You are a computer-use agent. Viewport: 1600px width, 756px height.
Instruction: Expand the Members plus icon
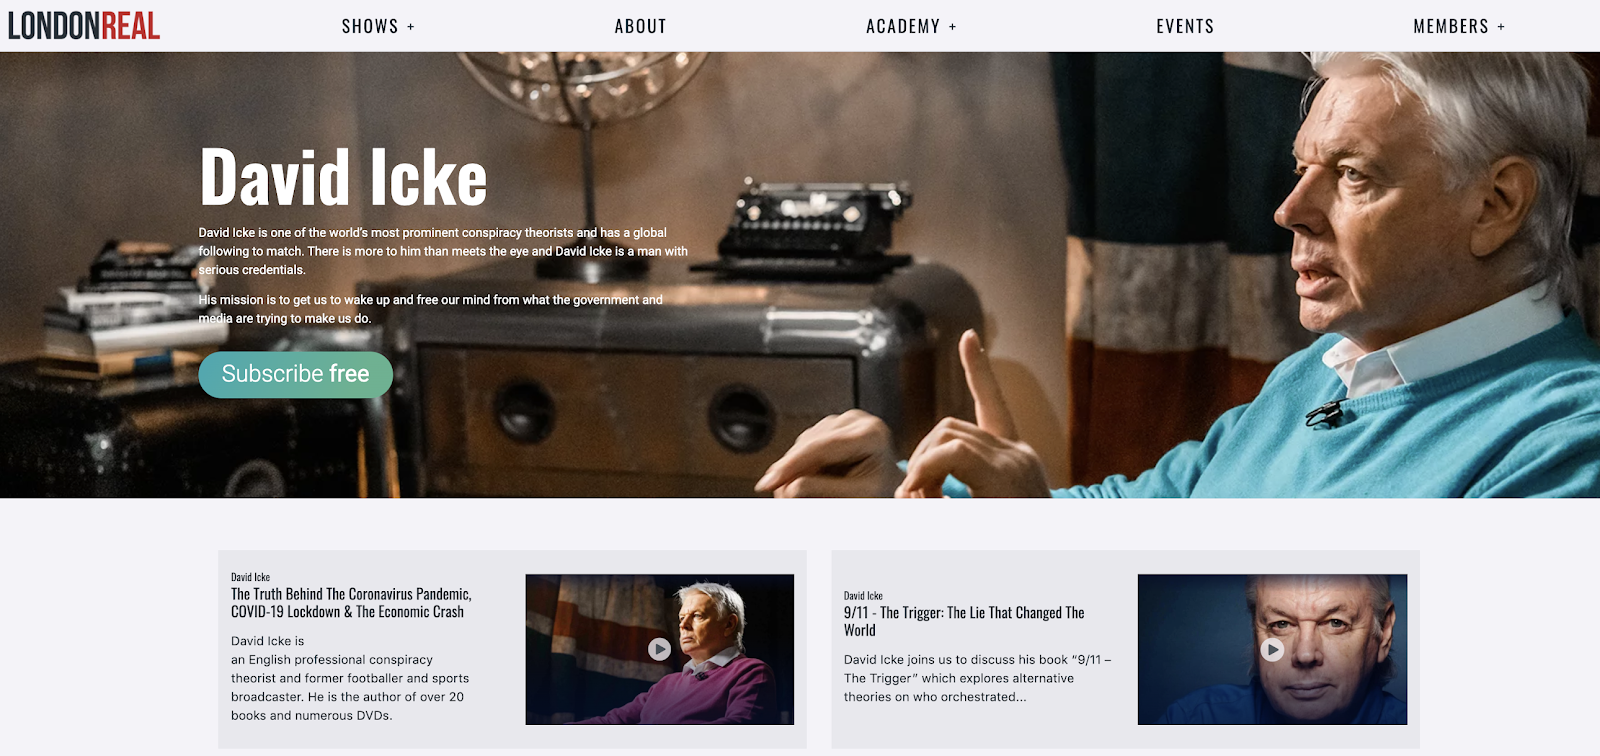coord(1501,27)
